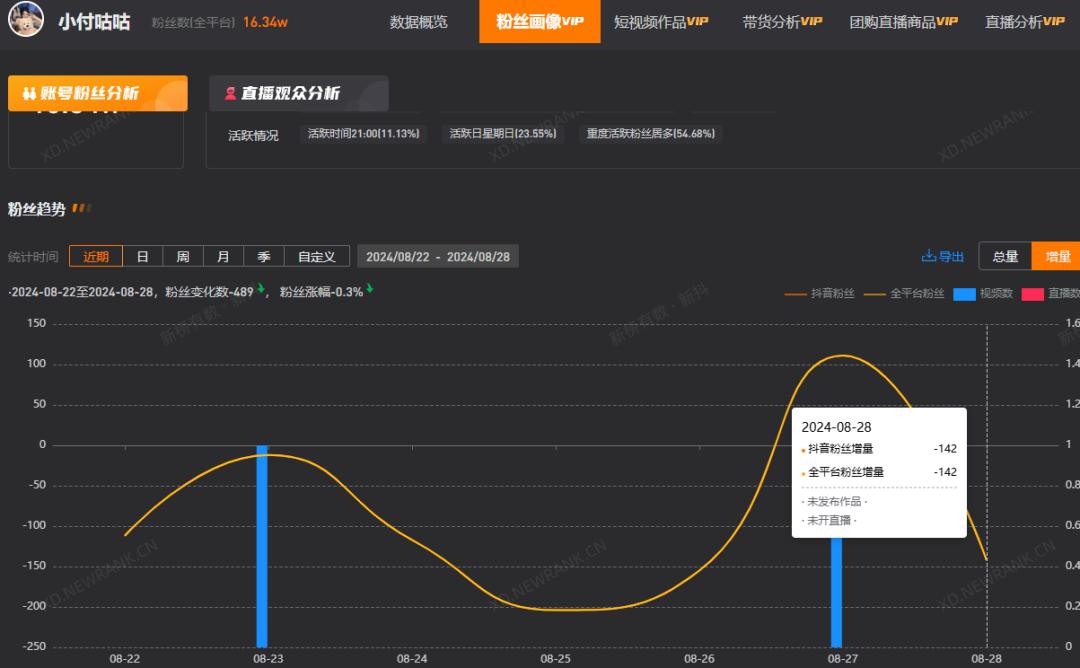Select the 近期 time range option
This screenshot has width=1080, height=668.
[x=96, y=257]
